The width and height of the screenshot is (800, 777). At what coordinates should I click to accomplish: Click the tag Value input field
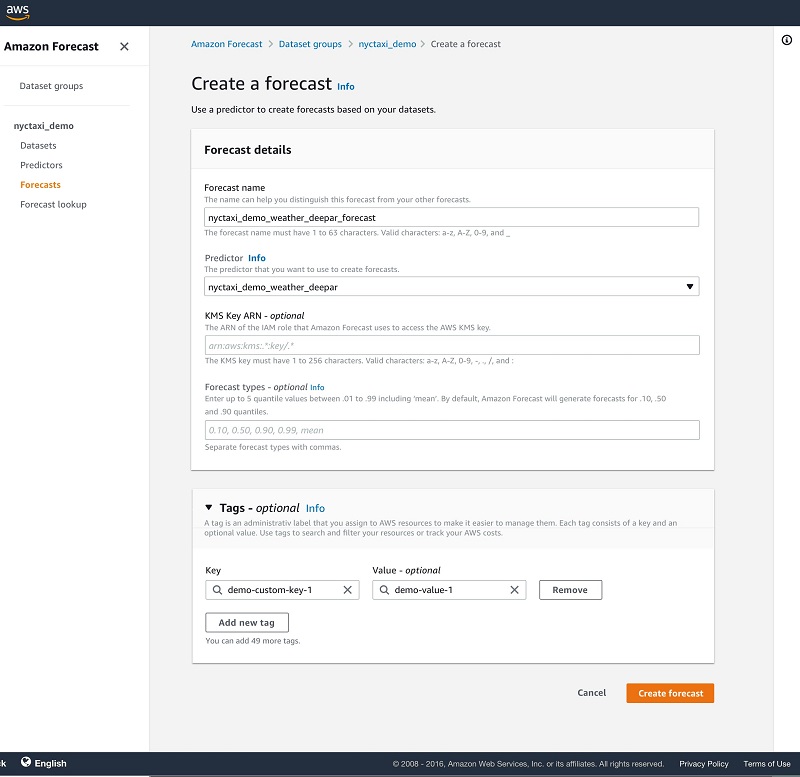(449, 590)
